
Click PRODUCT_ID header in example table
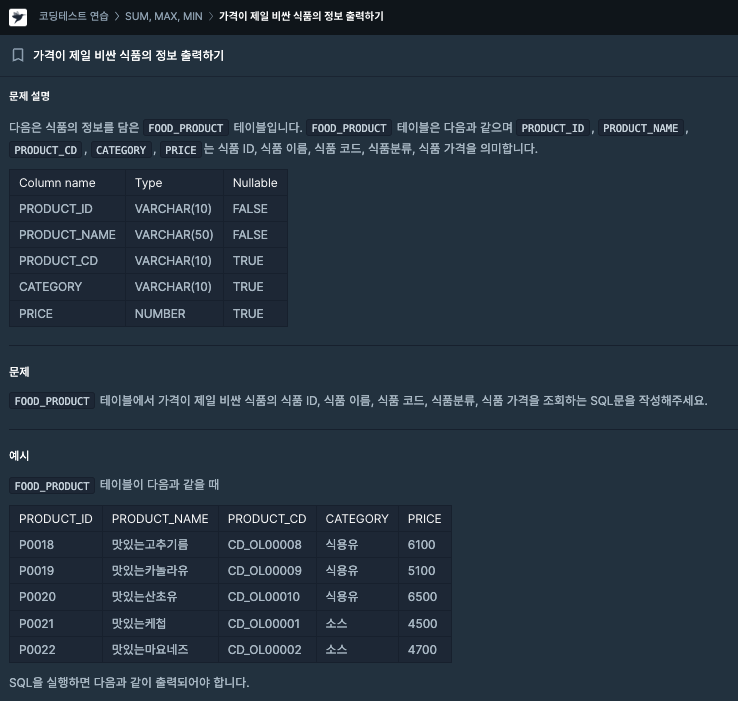tap(56, 519)
